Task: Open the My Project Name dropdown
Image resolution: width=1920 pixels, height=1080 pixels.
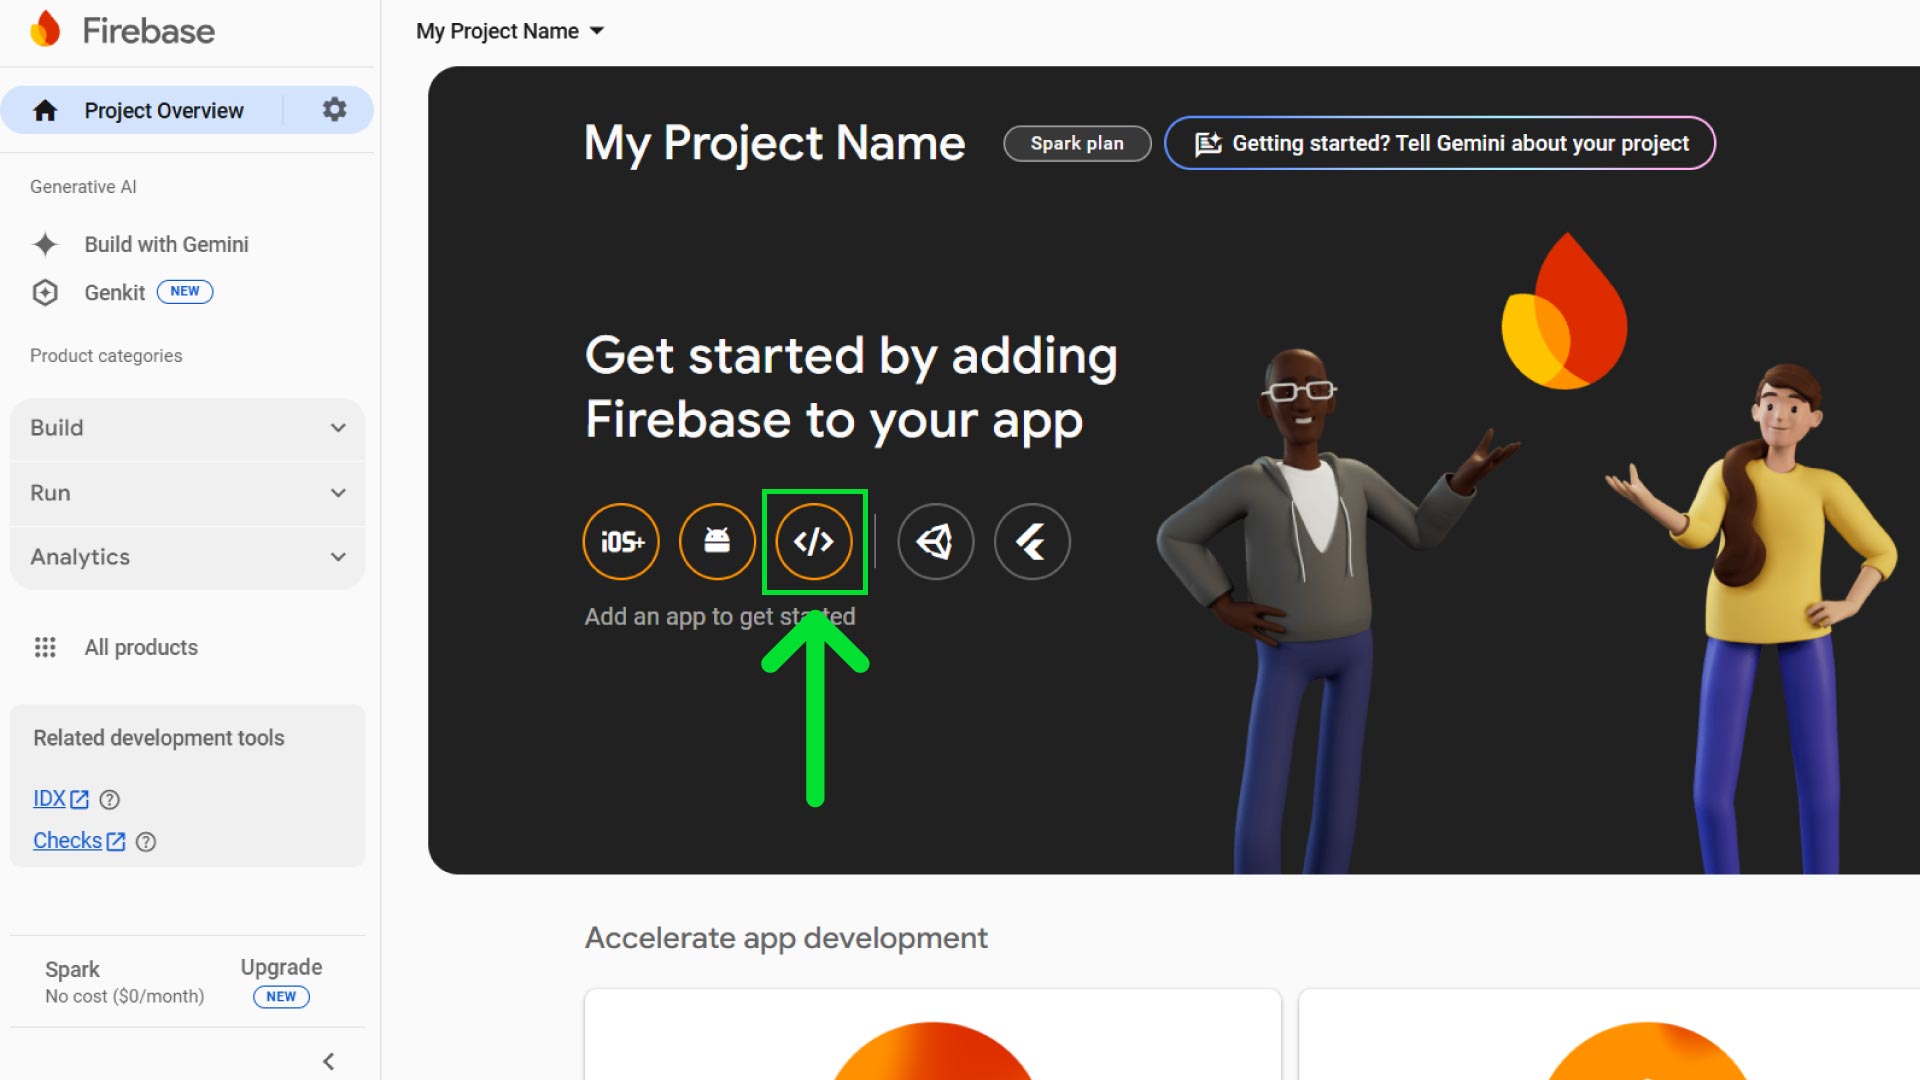Action: click(510, 30)
